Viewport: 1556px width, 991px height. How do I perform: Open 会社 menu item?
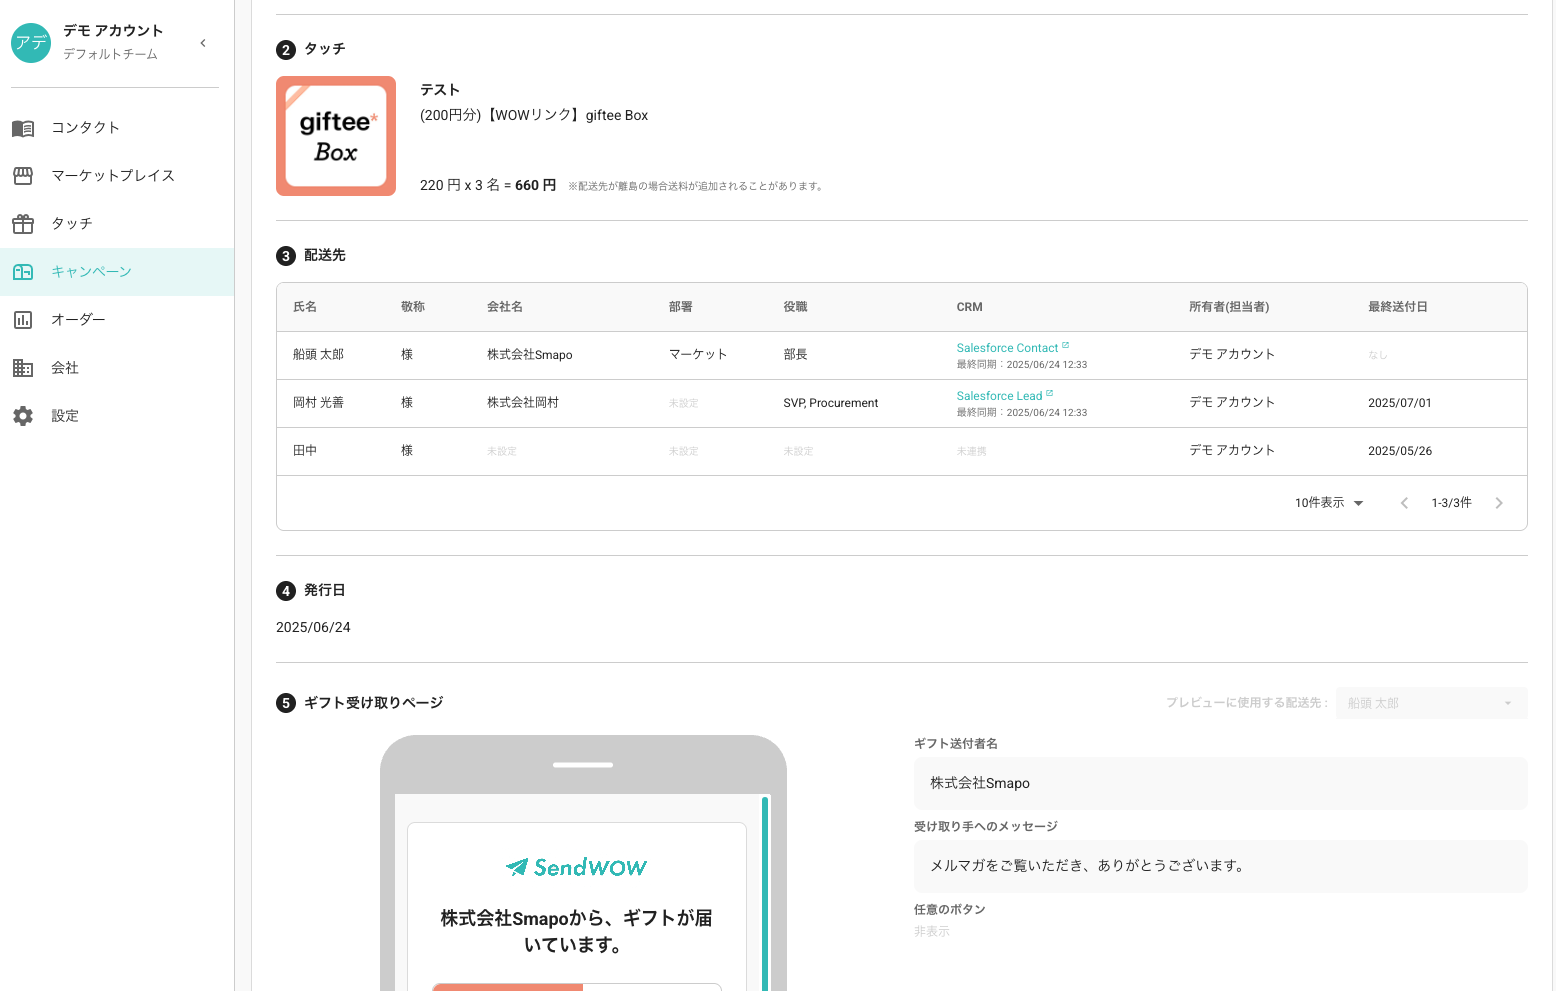pyautogui.click(x=117, y=368)
